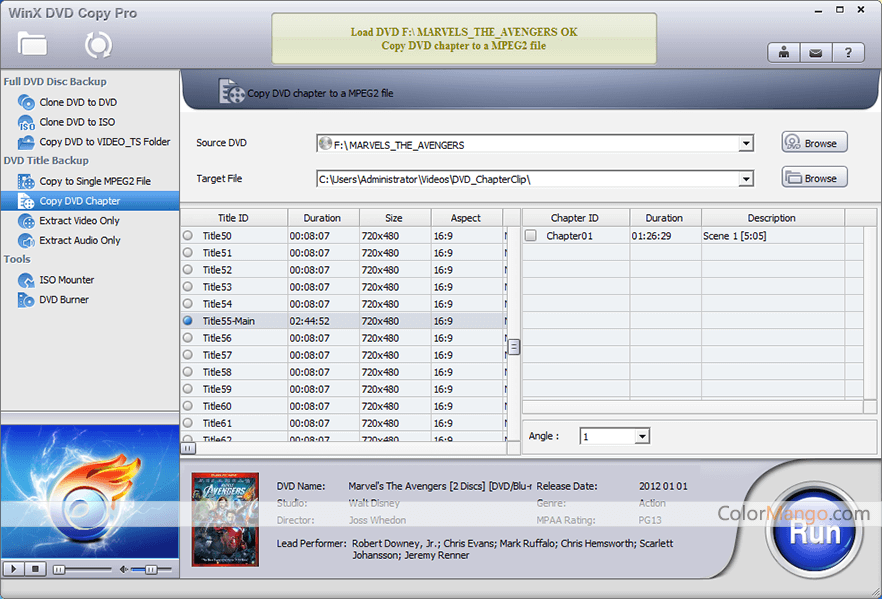Launch the DVD Burner tool
The width and height of the screenshot is (882, 599).
point(64,300)
